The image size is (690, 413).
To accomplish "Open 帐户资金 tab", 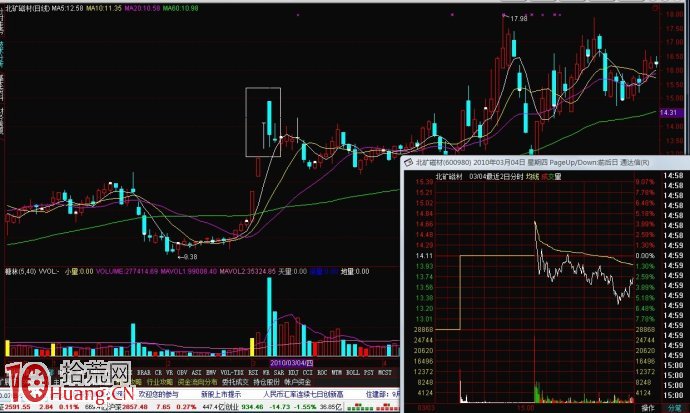I will click(x=298, y=382).
